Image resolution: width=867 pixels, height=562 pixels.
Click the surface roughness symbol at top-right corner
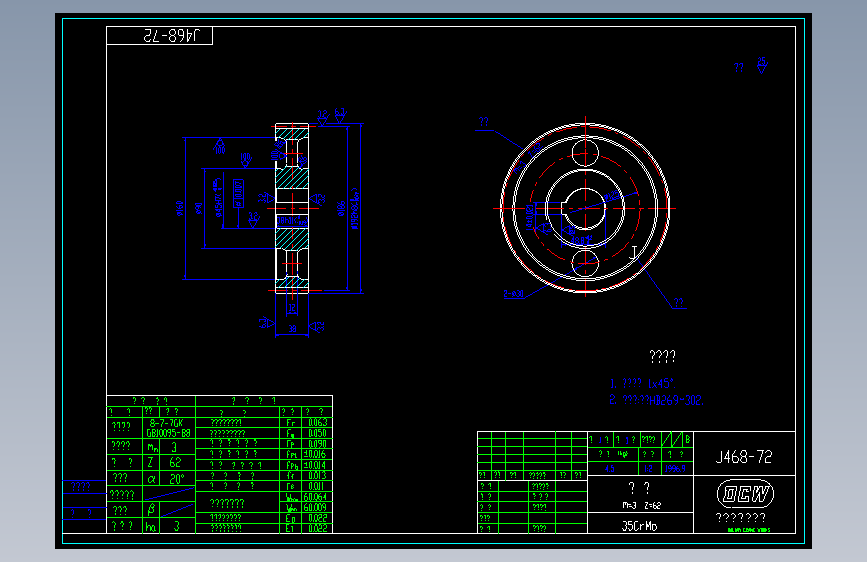(x=762, y=65)
